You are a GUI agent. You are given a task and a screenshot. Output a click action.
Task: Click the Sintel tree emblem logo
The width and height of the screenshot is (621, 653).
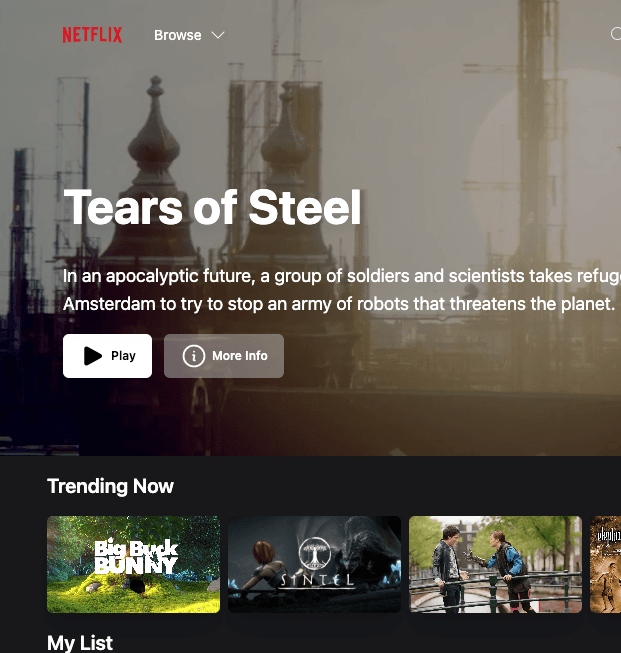pyautogui.click(x=315, y=554)
